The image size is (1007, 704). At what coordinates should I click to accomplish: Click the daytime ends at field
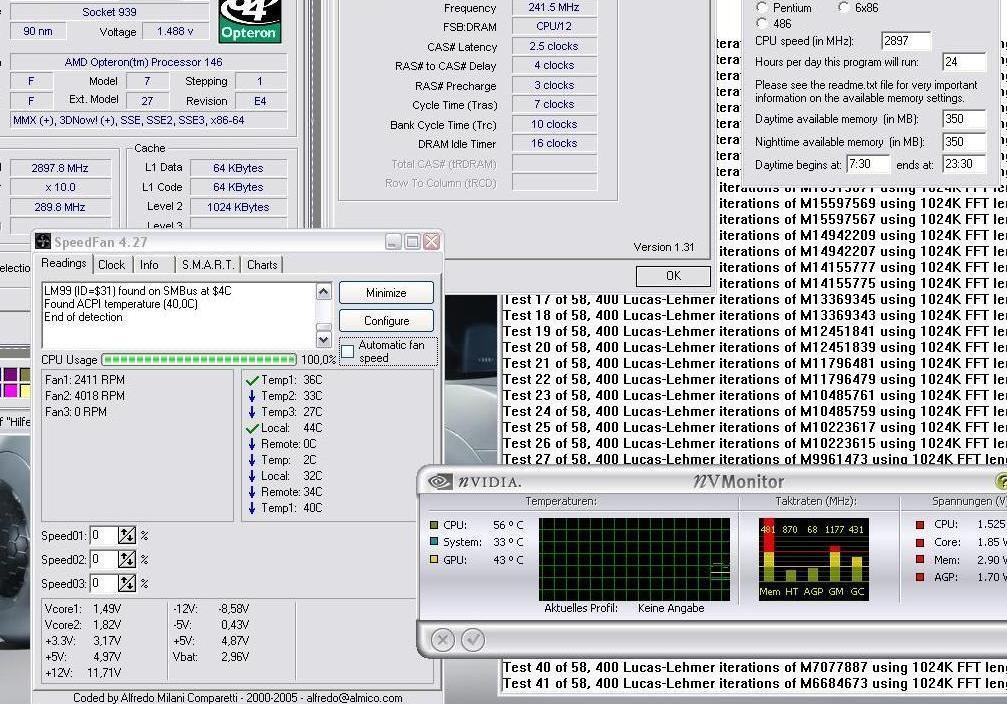964,164
